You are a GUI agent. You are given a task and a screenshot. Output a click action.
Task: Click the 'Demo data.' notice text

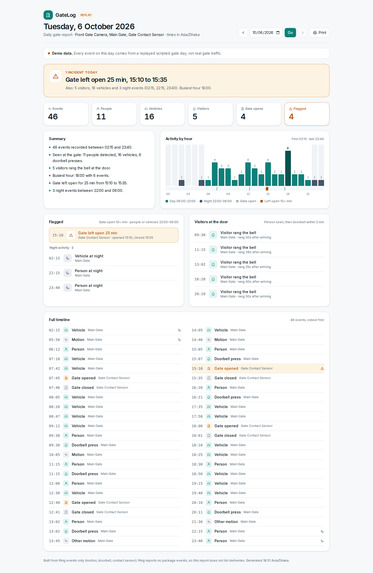click(62, 53)
